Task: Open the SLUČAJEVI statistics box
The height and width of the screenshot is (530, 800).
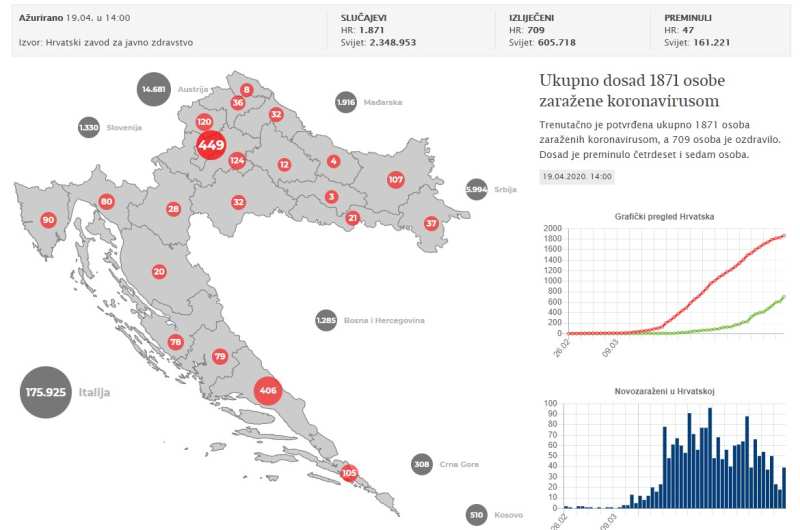Action: click(x=410, y=30)
